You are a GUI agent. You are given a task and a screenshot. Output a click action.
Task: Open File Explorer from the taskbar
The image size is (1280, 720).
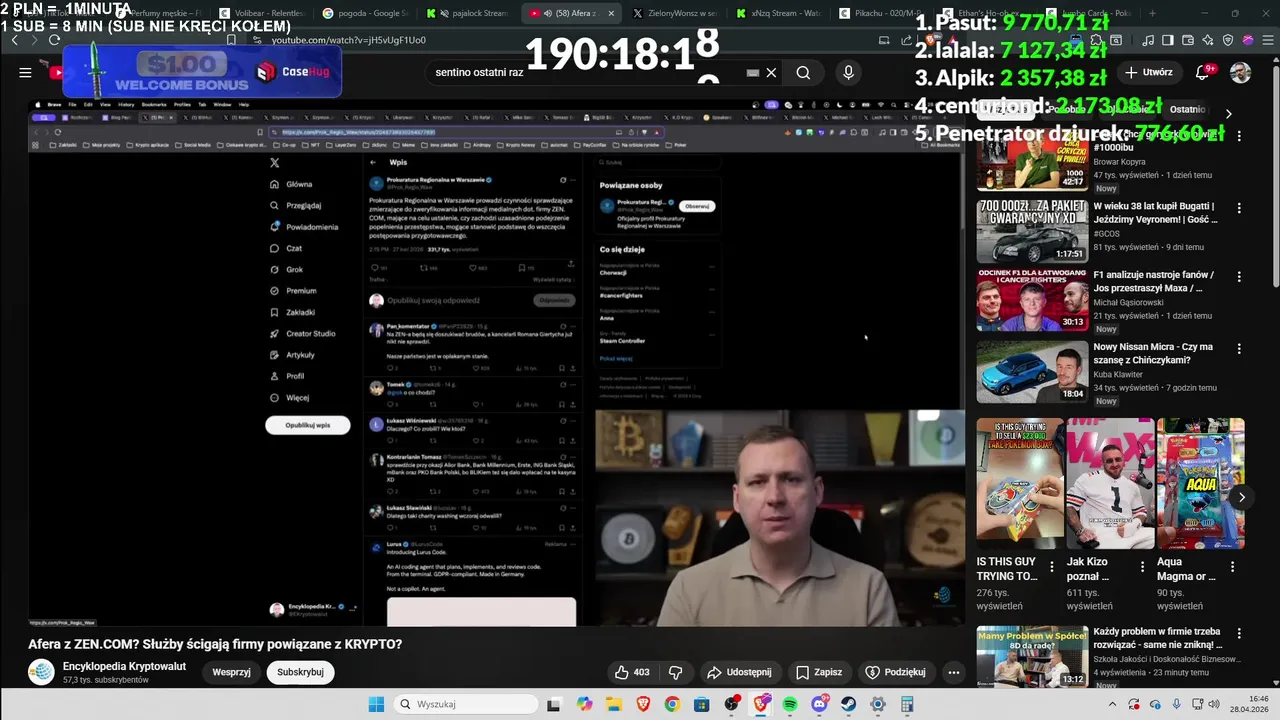click(x=614, y=704)
